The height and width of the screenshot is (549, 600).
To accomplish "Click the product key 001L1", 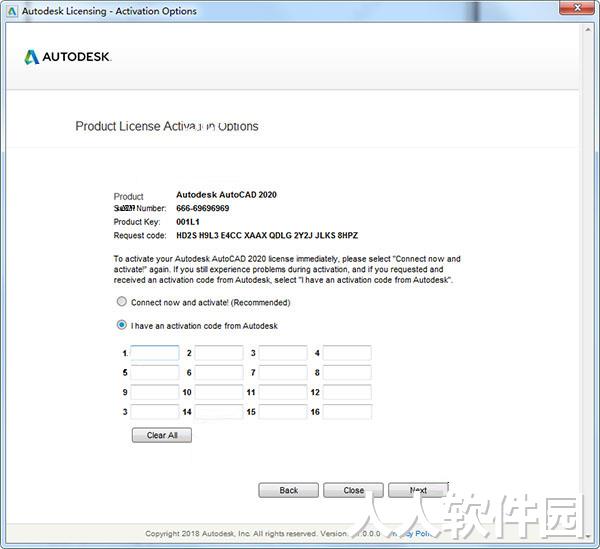I will click(x=188, y=222).
